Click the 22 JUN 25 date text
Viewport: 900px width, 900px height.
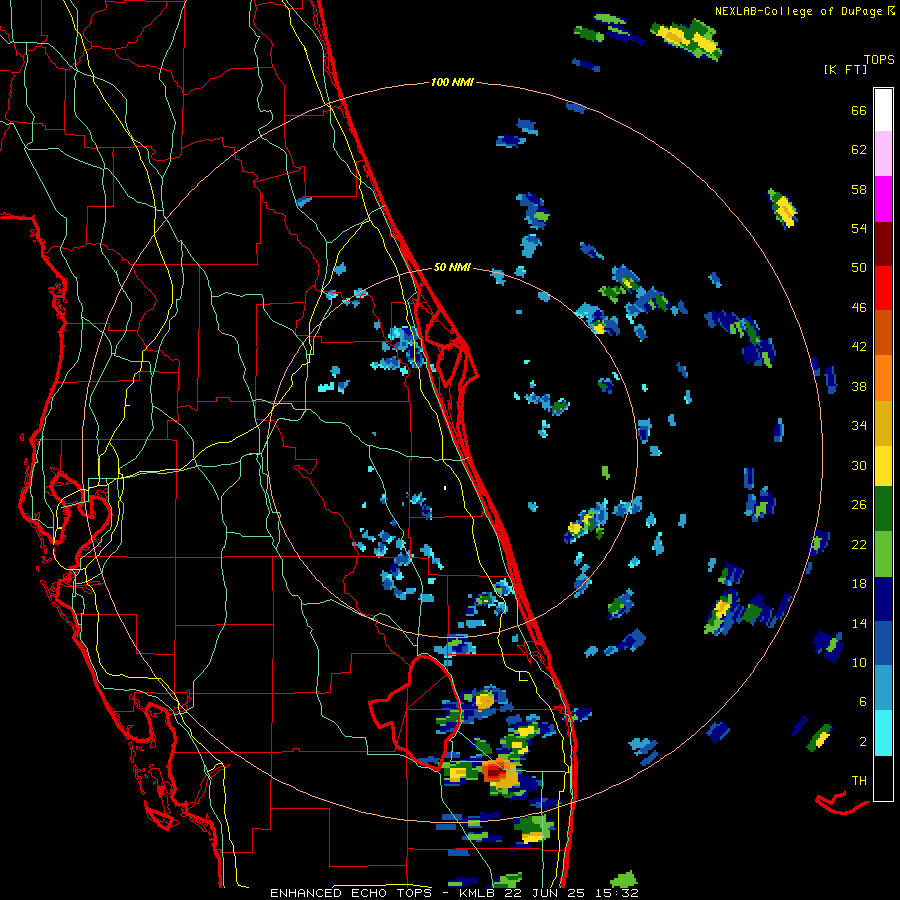click(x=546, y=893)
